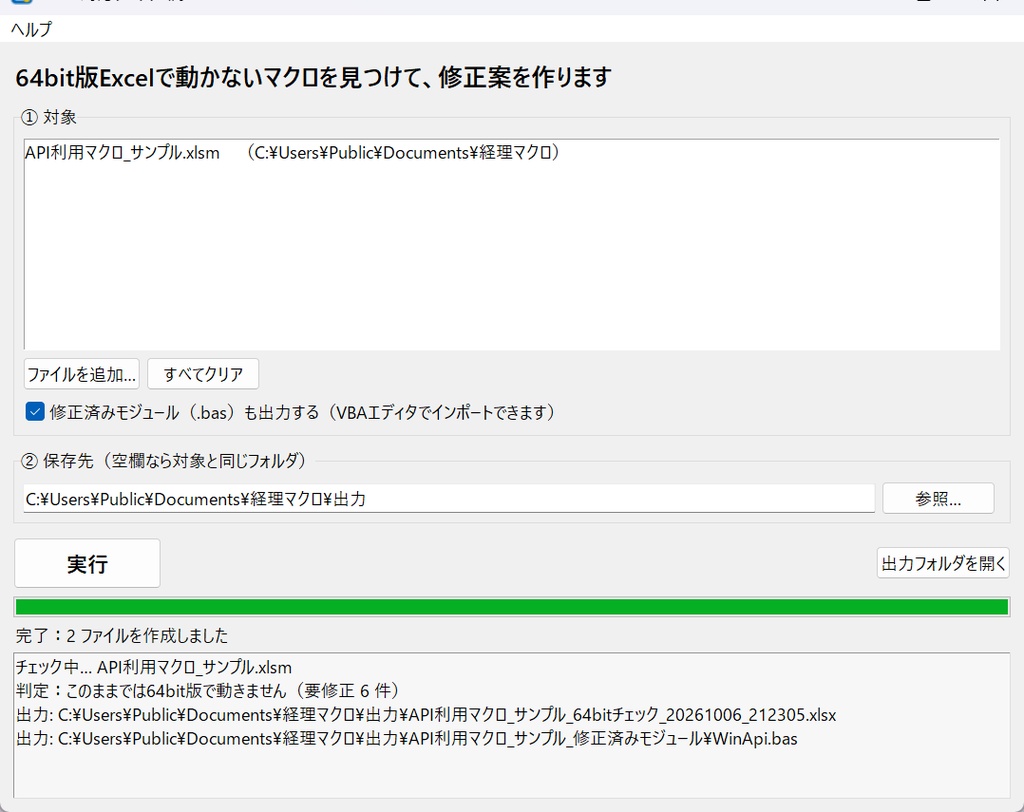The width and height of the screenshot is (1024, 812).
Task: Click the log line 判定:このままでは64bit版で動きません
Action: [208, 690]
